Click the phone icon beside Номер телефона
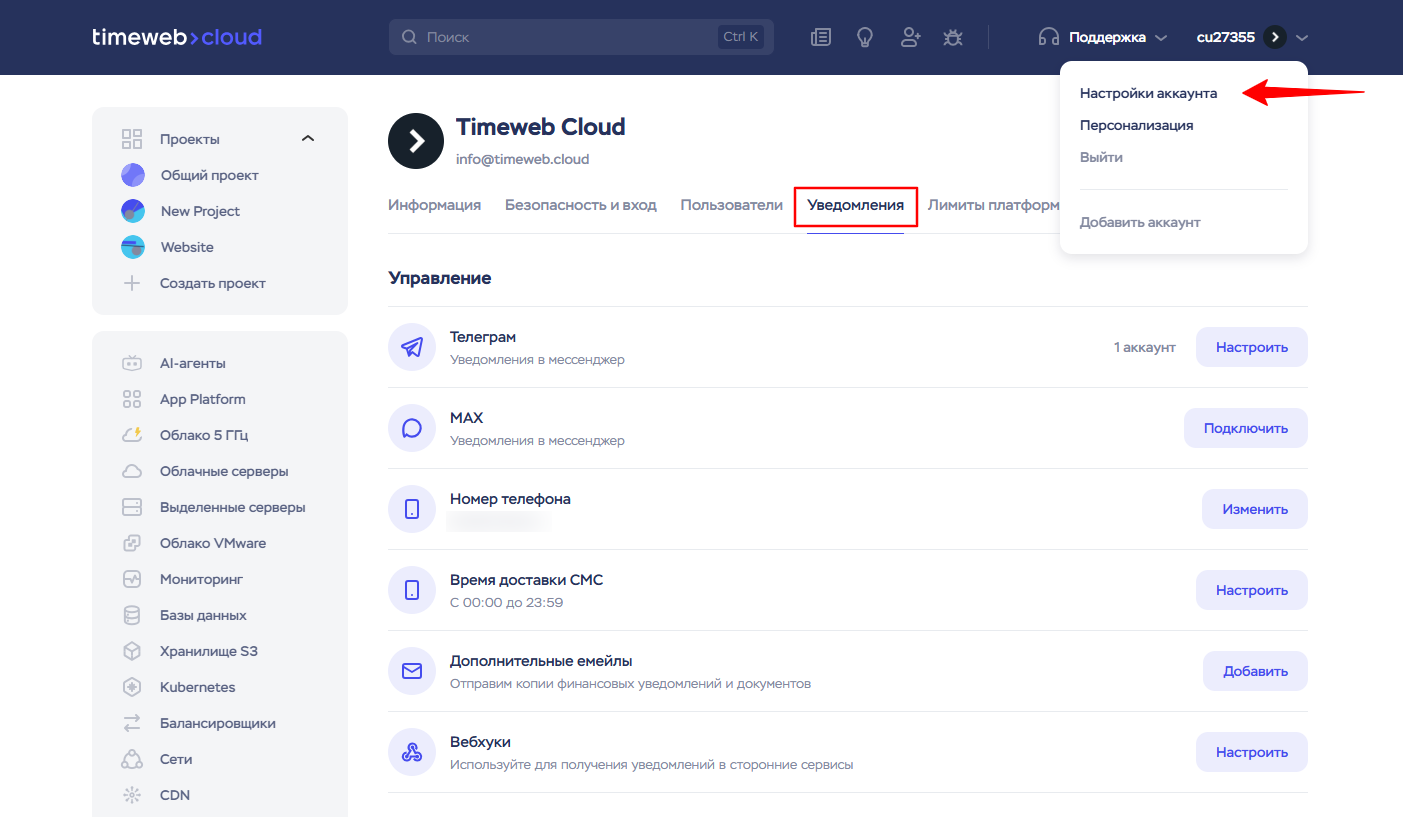 412,509
